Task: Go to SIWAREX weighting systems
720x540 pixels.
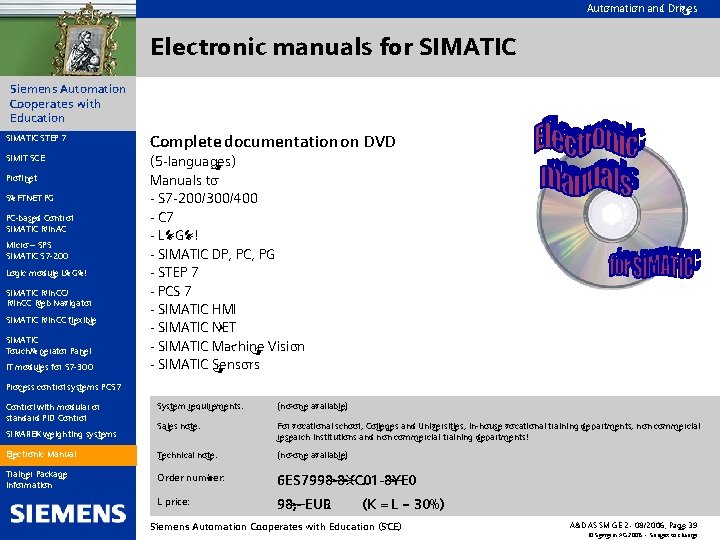Action: (61, 434)
